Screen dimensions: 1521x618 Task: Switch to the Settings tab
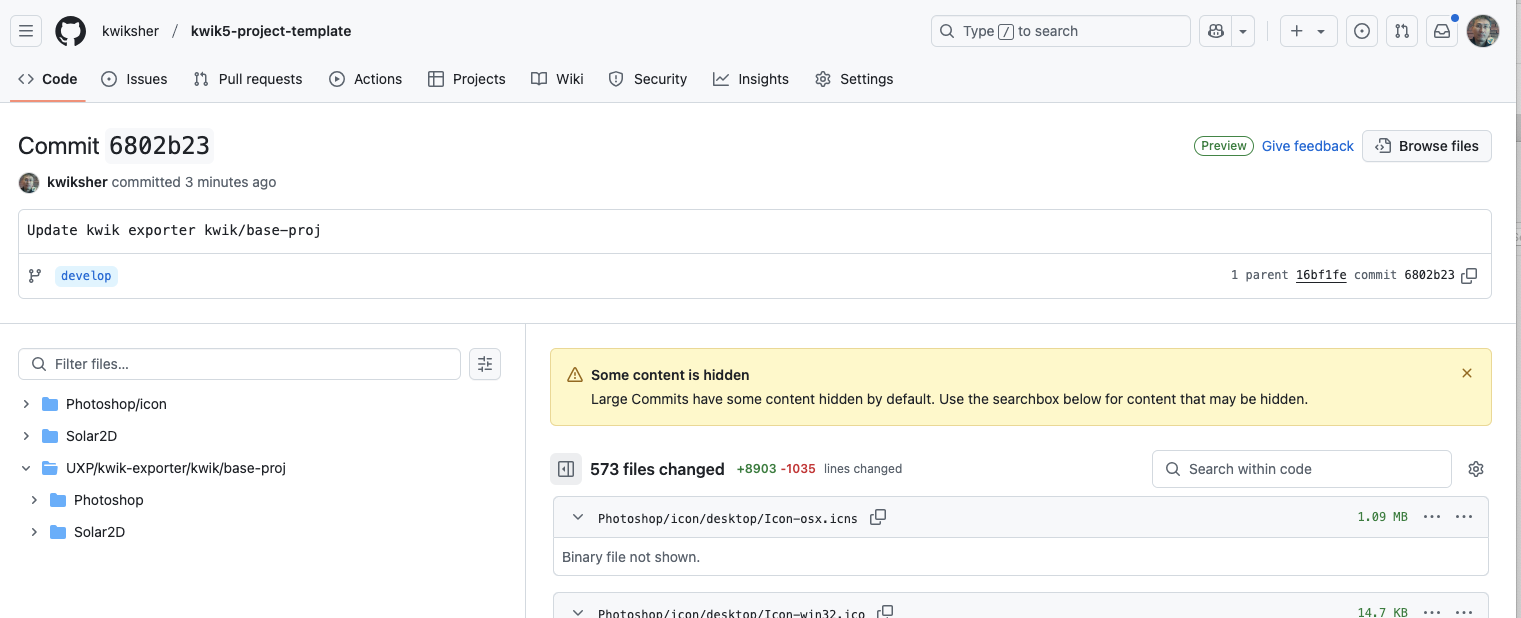point(854,79)
